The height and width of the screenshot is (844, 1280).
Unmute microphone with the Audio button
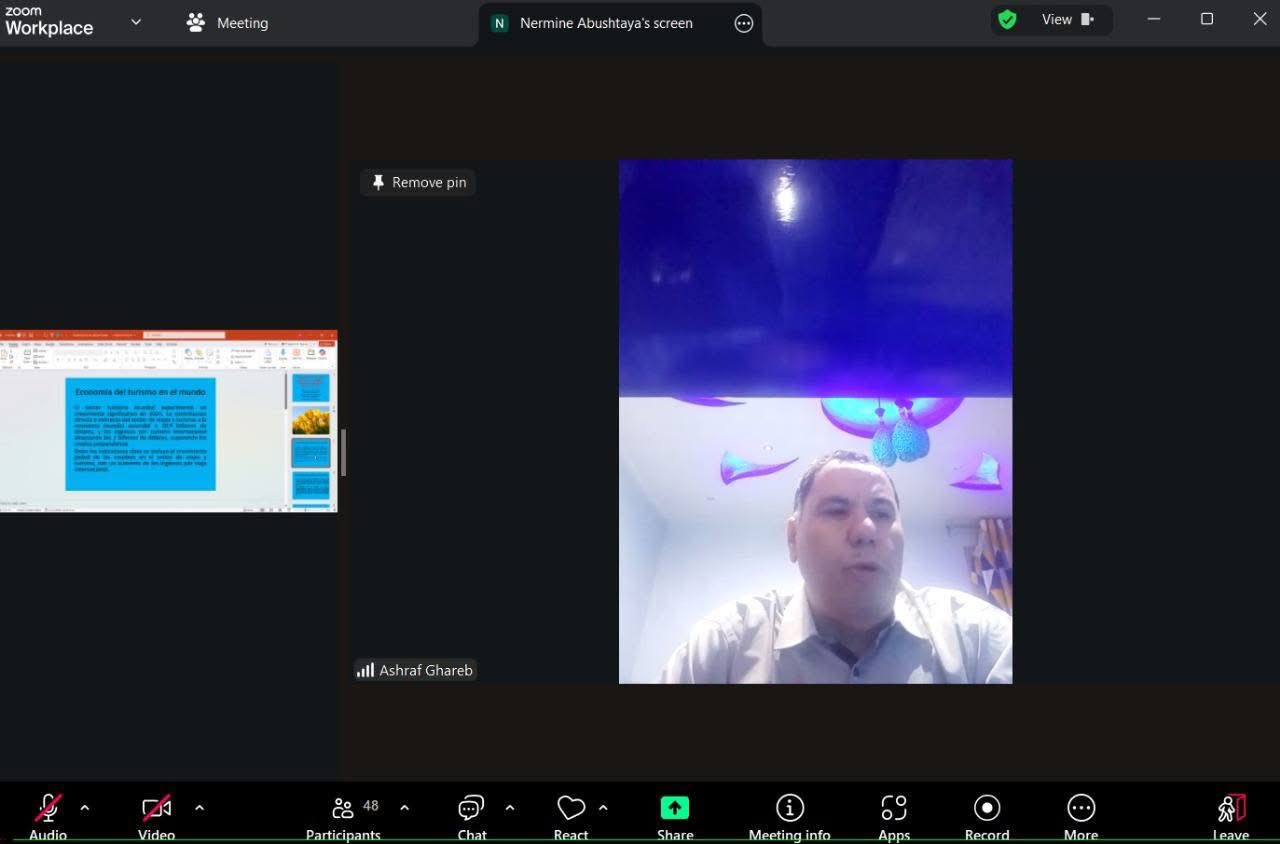pyautogui.click(x=48, y=814)
